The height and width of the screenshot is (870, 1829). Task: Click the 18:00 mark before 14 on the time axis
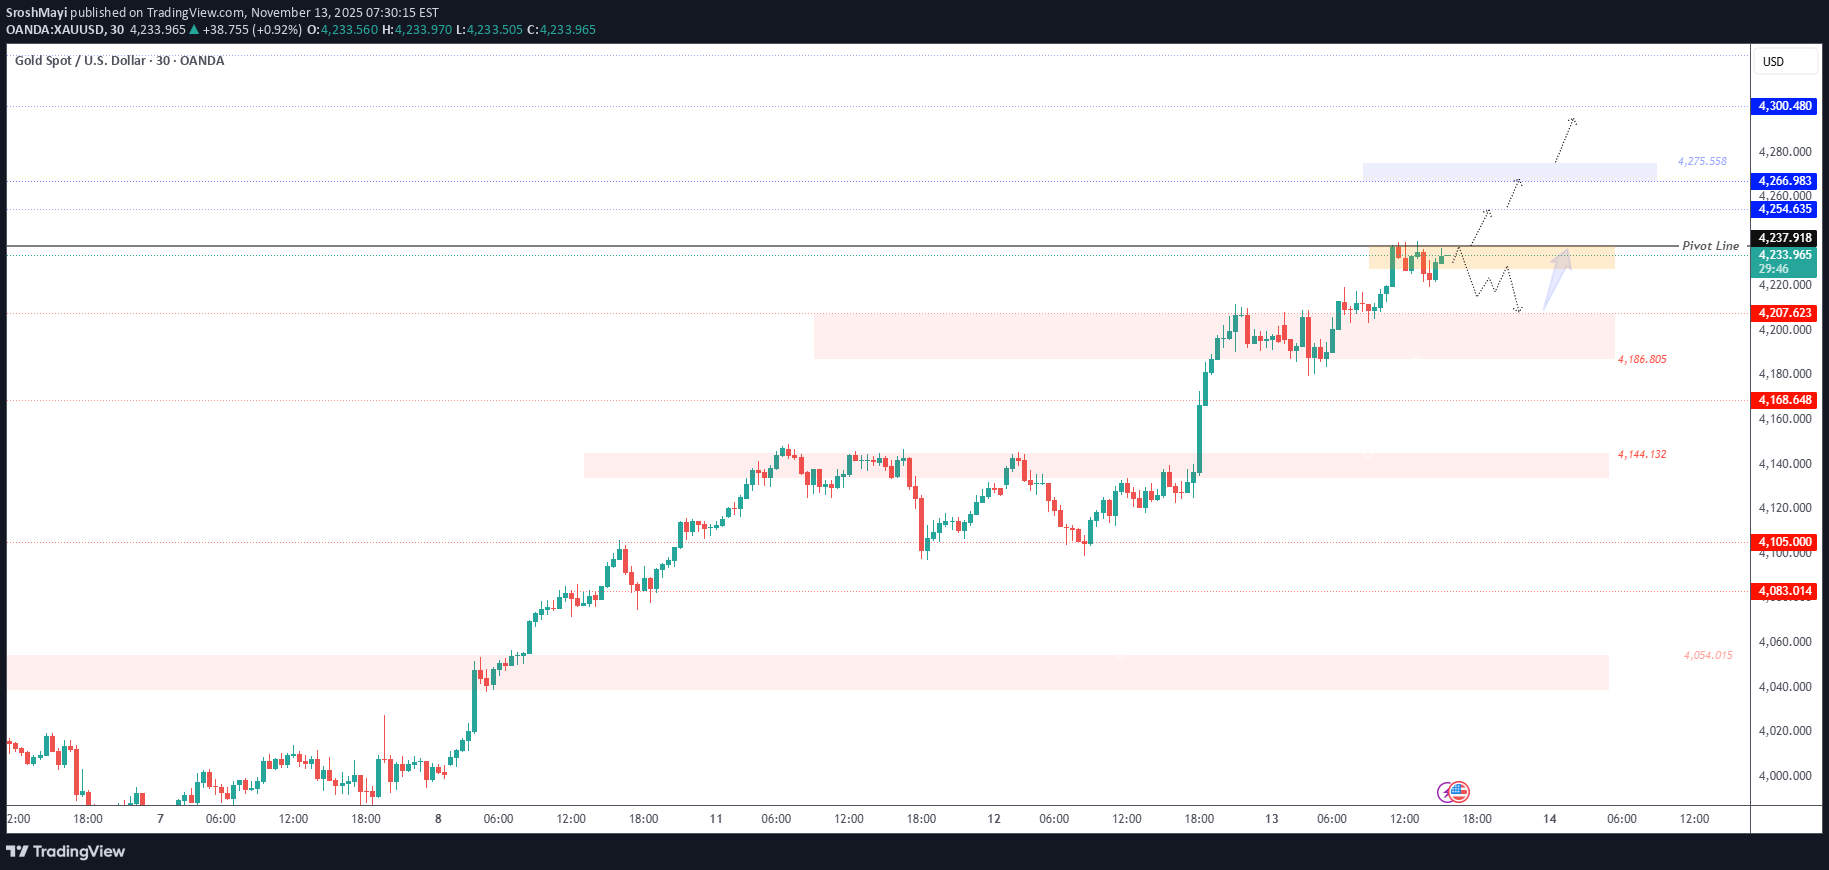point(1477,819)
